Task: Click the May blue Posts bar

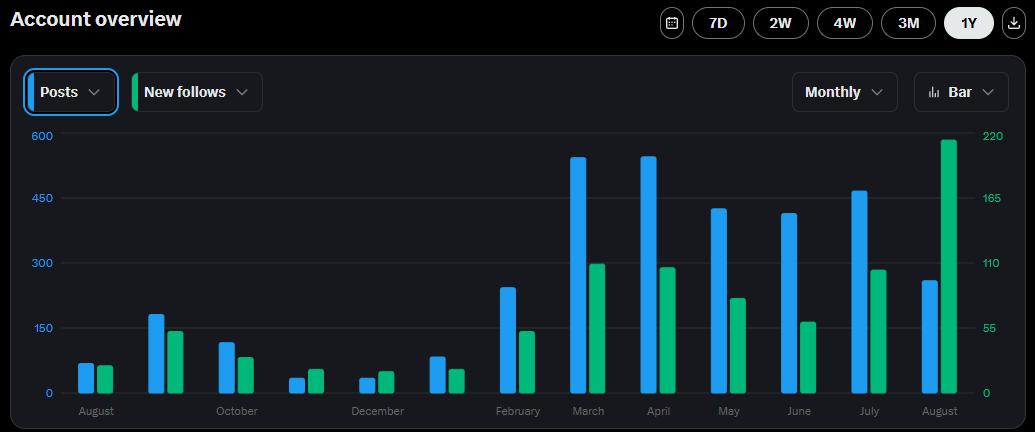Action: coord(719,301)
